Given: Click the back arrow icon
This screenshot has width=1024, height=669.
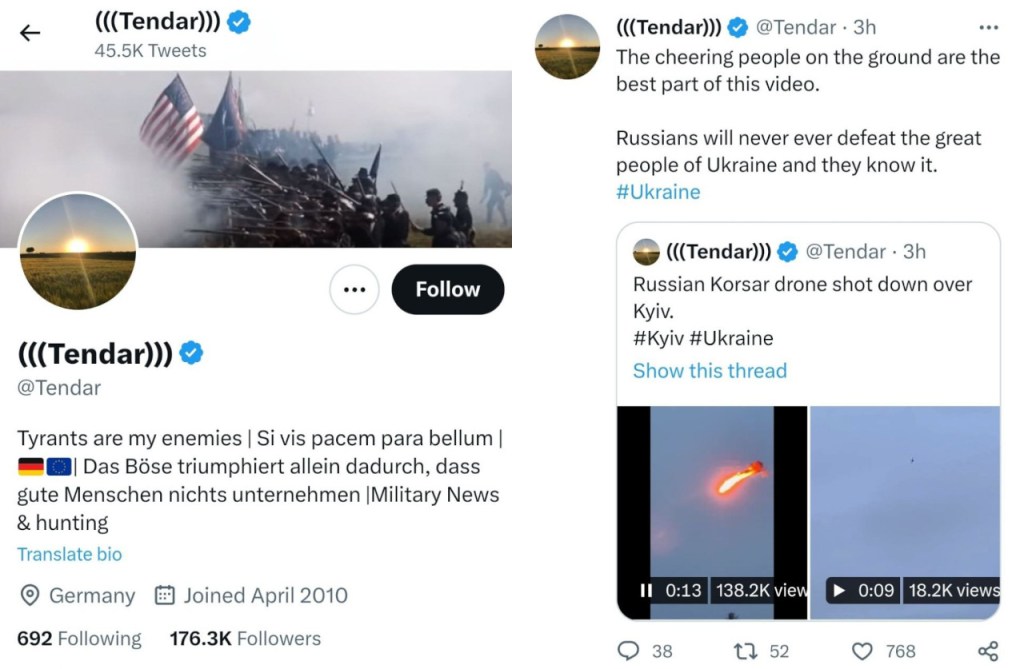Looking at the screenshot, I should 30,33.
